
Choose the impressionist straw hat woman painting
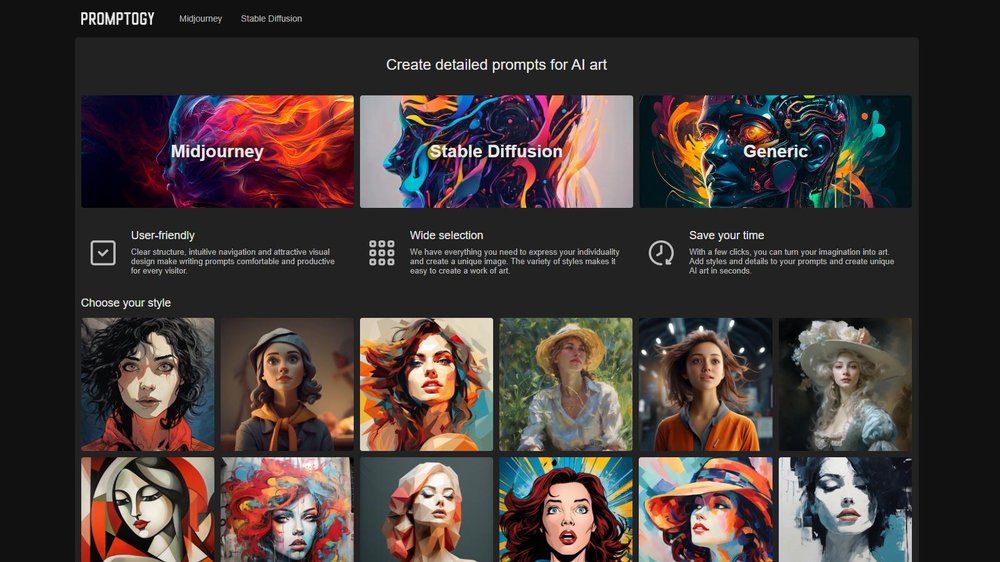[x=566, y=385]
